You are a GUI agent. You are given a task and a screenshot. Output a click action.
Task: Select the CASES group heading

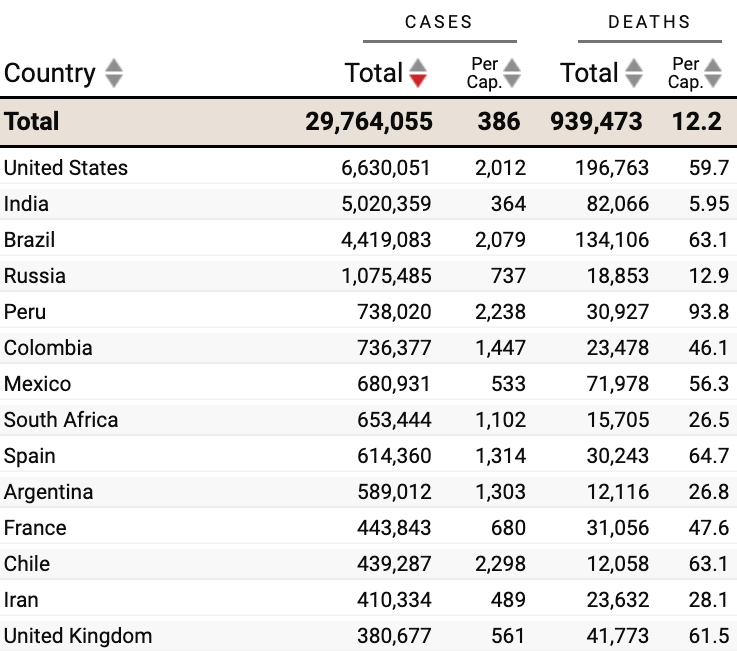click(x=439, y=22)
